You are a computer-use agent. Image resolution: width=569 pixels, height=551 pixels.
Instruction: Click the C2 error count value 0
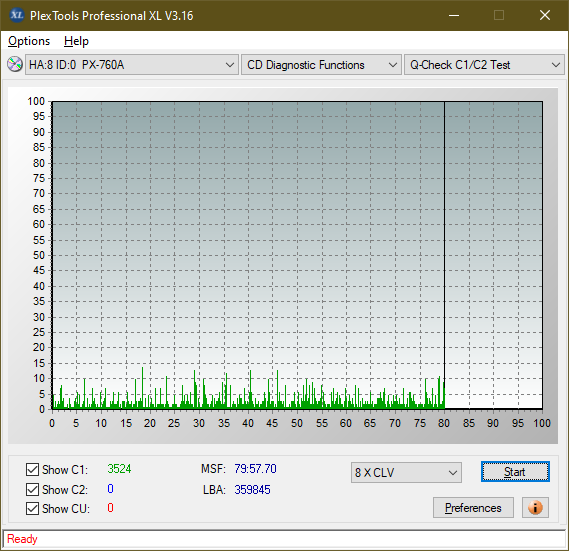pyautogui.click(x=110, y=489)
